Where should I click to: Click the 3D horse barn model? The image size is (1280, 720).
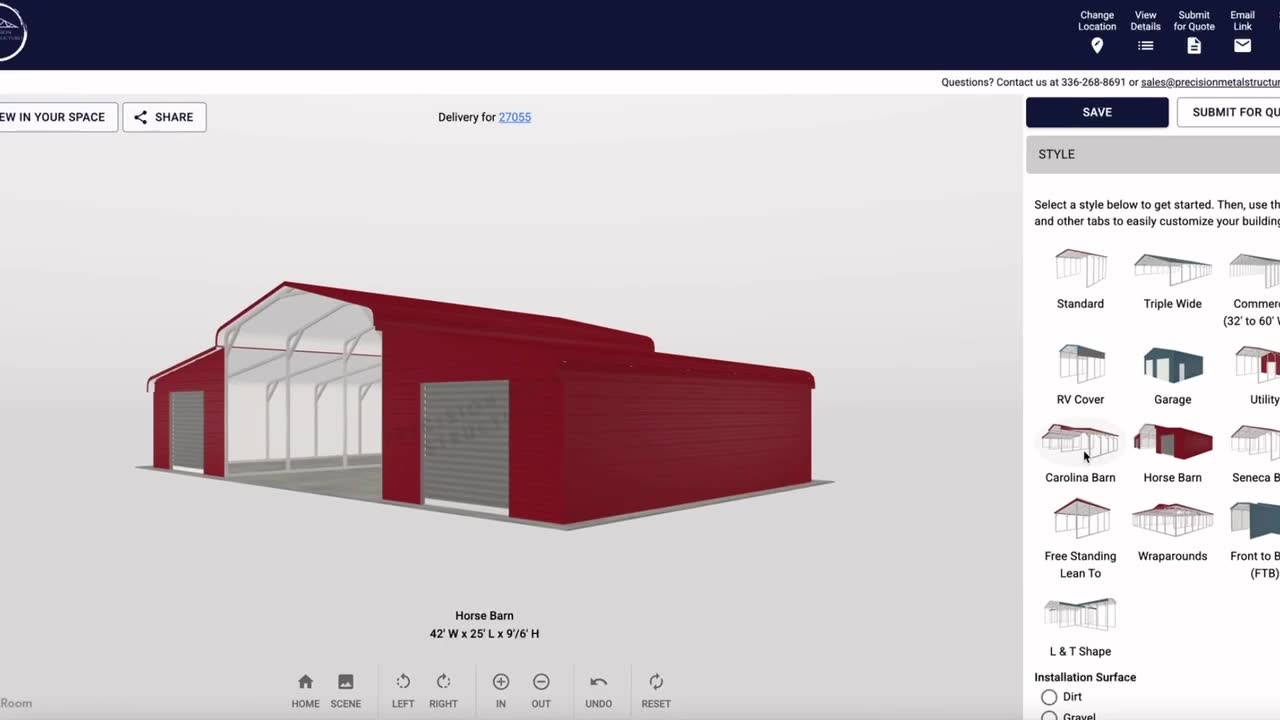point(483,403)
